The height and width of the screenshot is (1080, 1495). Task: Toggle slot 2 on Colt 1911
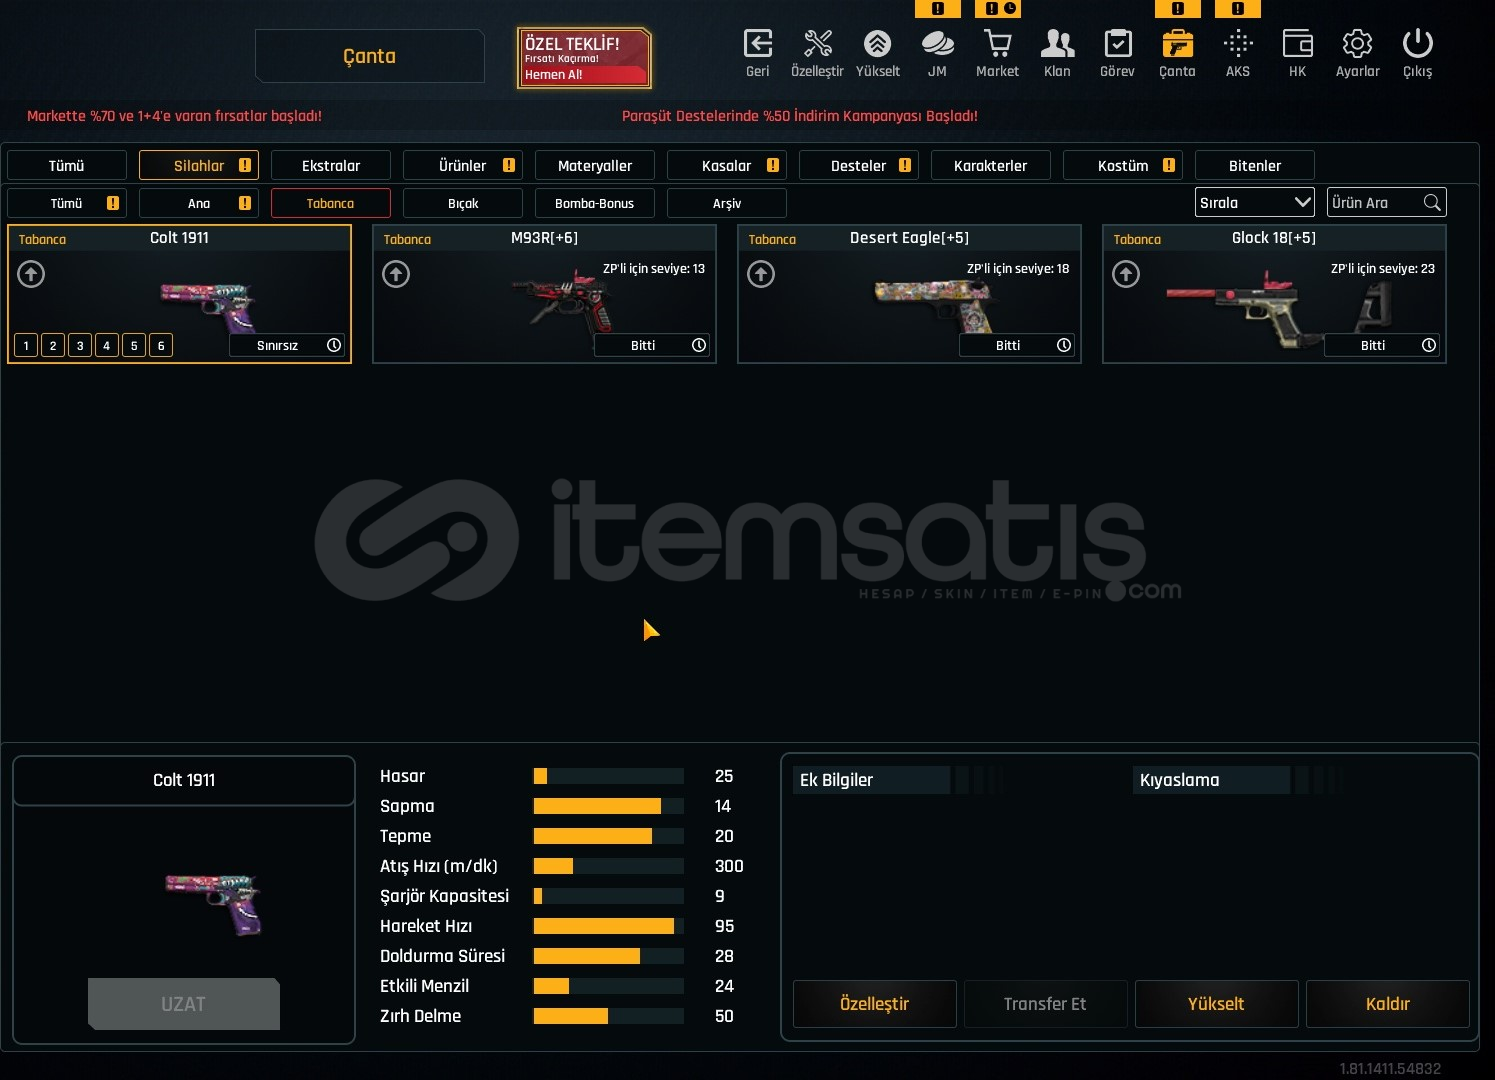pyautogui.click(x=53, y=345)
